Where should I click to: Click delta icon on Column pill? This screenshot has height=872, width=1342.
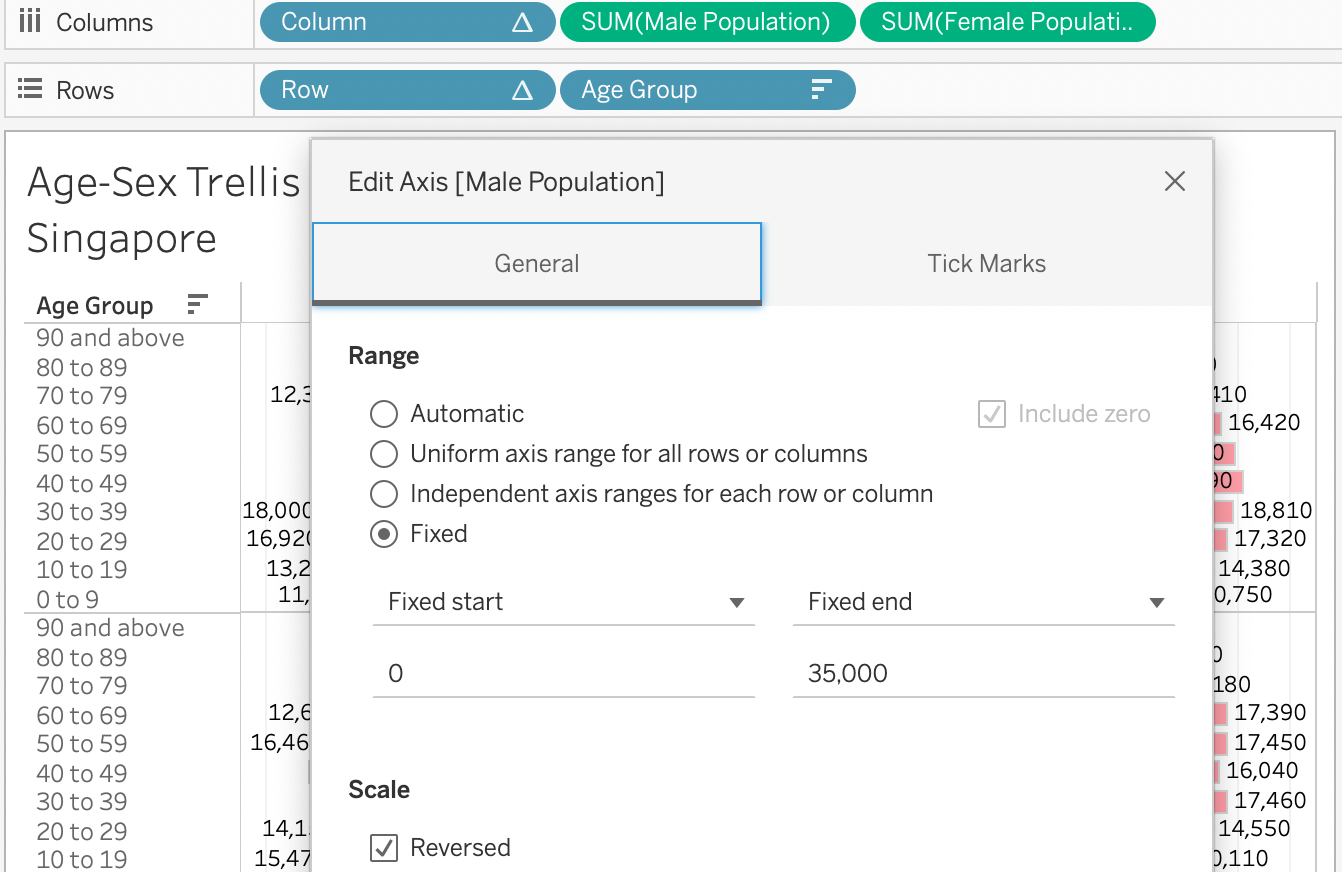[521, 22]
